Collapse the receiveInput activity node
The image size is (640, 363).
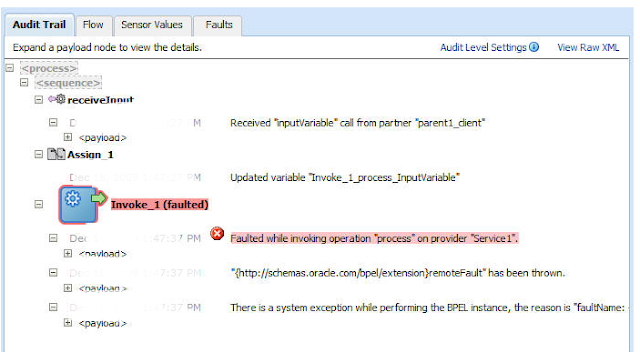tap(38, 100)
